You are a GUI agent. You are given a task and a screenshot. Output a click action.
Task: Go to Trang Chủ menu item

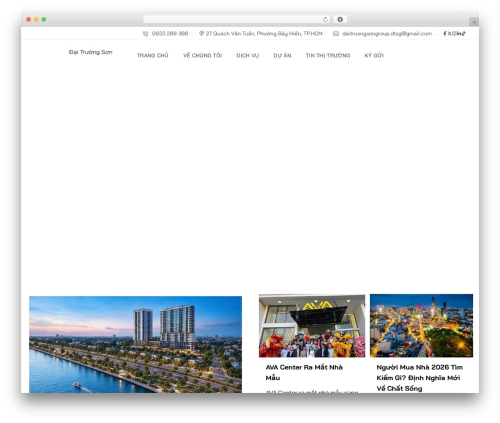153,55
